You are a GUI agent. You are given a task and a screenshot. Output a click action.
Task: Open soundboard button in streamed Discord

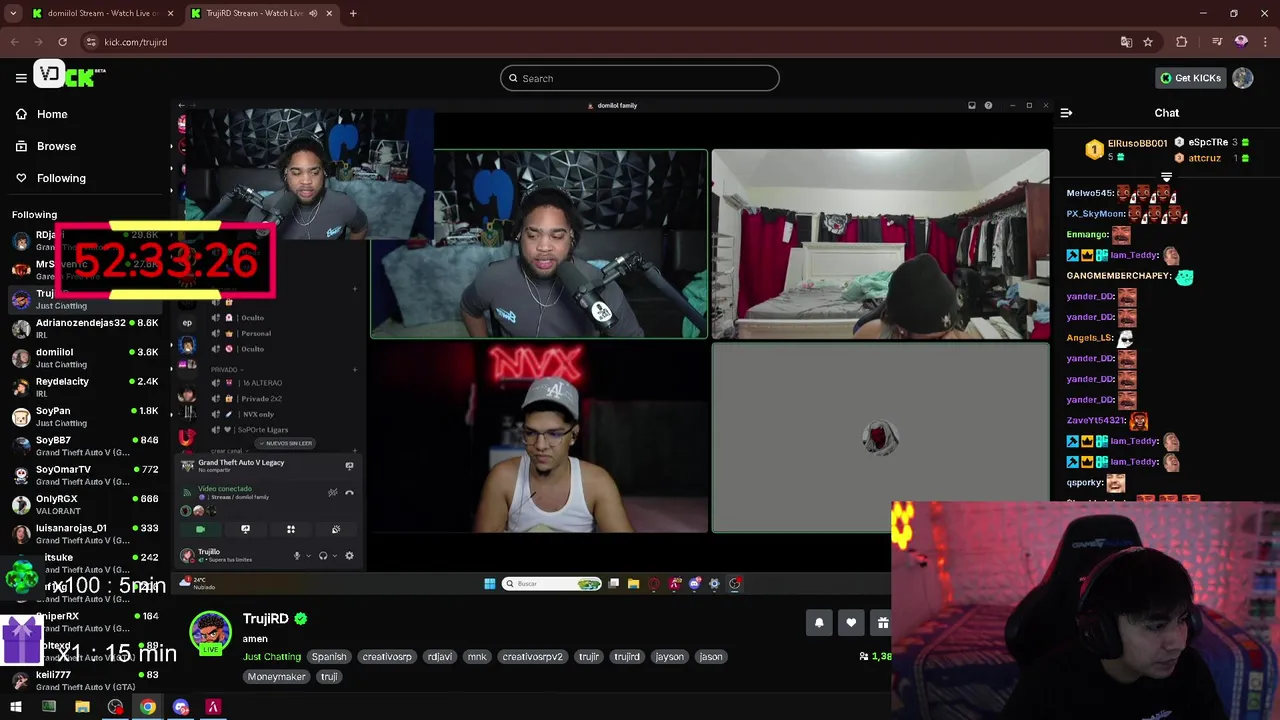[336, 529]
